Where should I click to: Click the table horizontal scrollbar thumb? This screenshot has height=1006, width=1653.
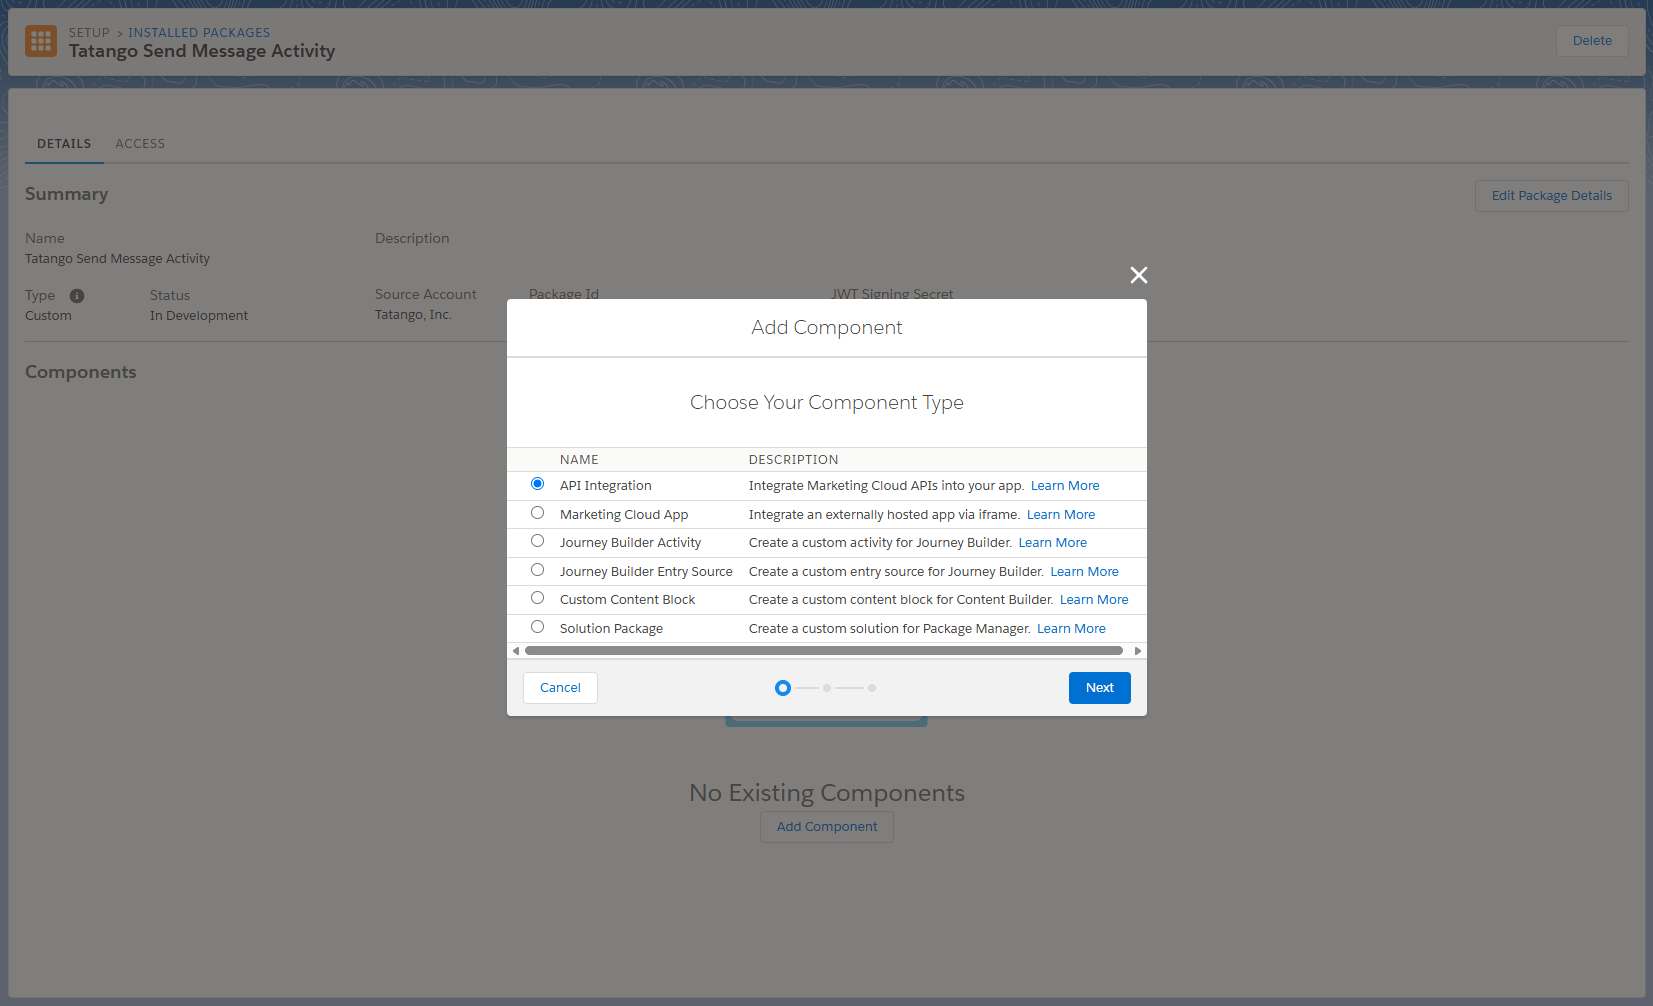pyautogui.click(x=824, y=651)
